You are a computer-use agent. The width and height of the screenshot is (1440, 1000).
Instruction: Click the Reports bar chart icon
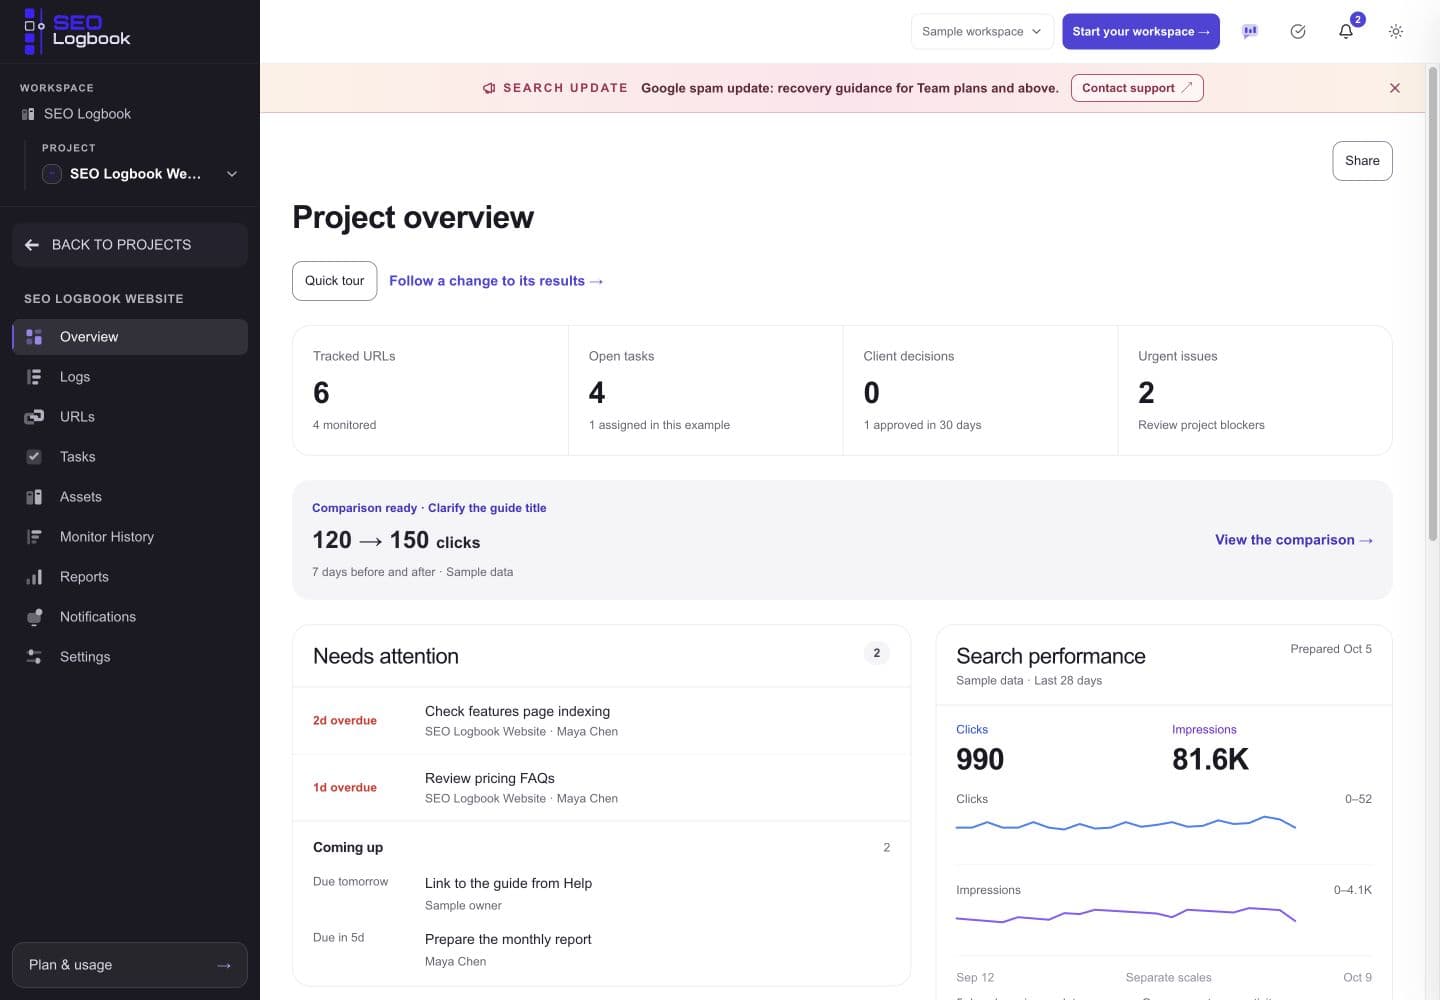click(34, 577)
